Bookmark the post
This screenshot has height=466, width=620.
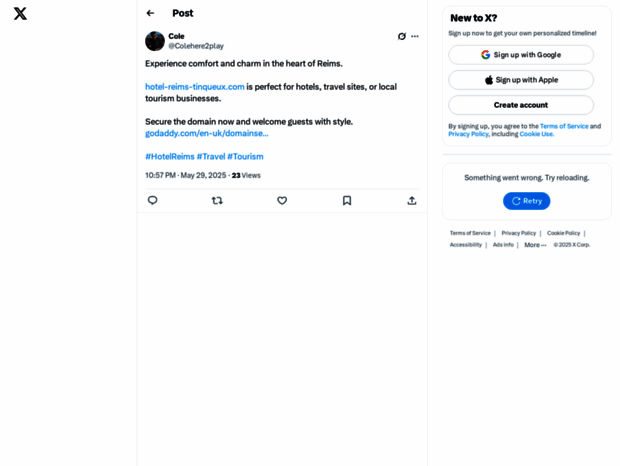pos(347,200)
